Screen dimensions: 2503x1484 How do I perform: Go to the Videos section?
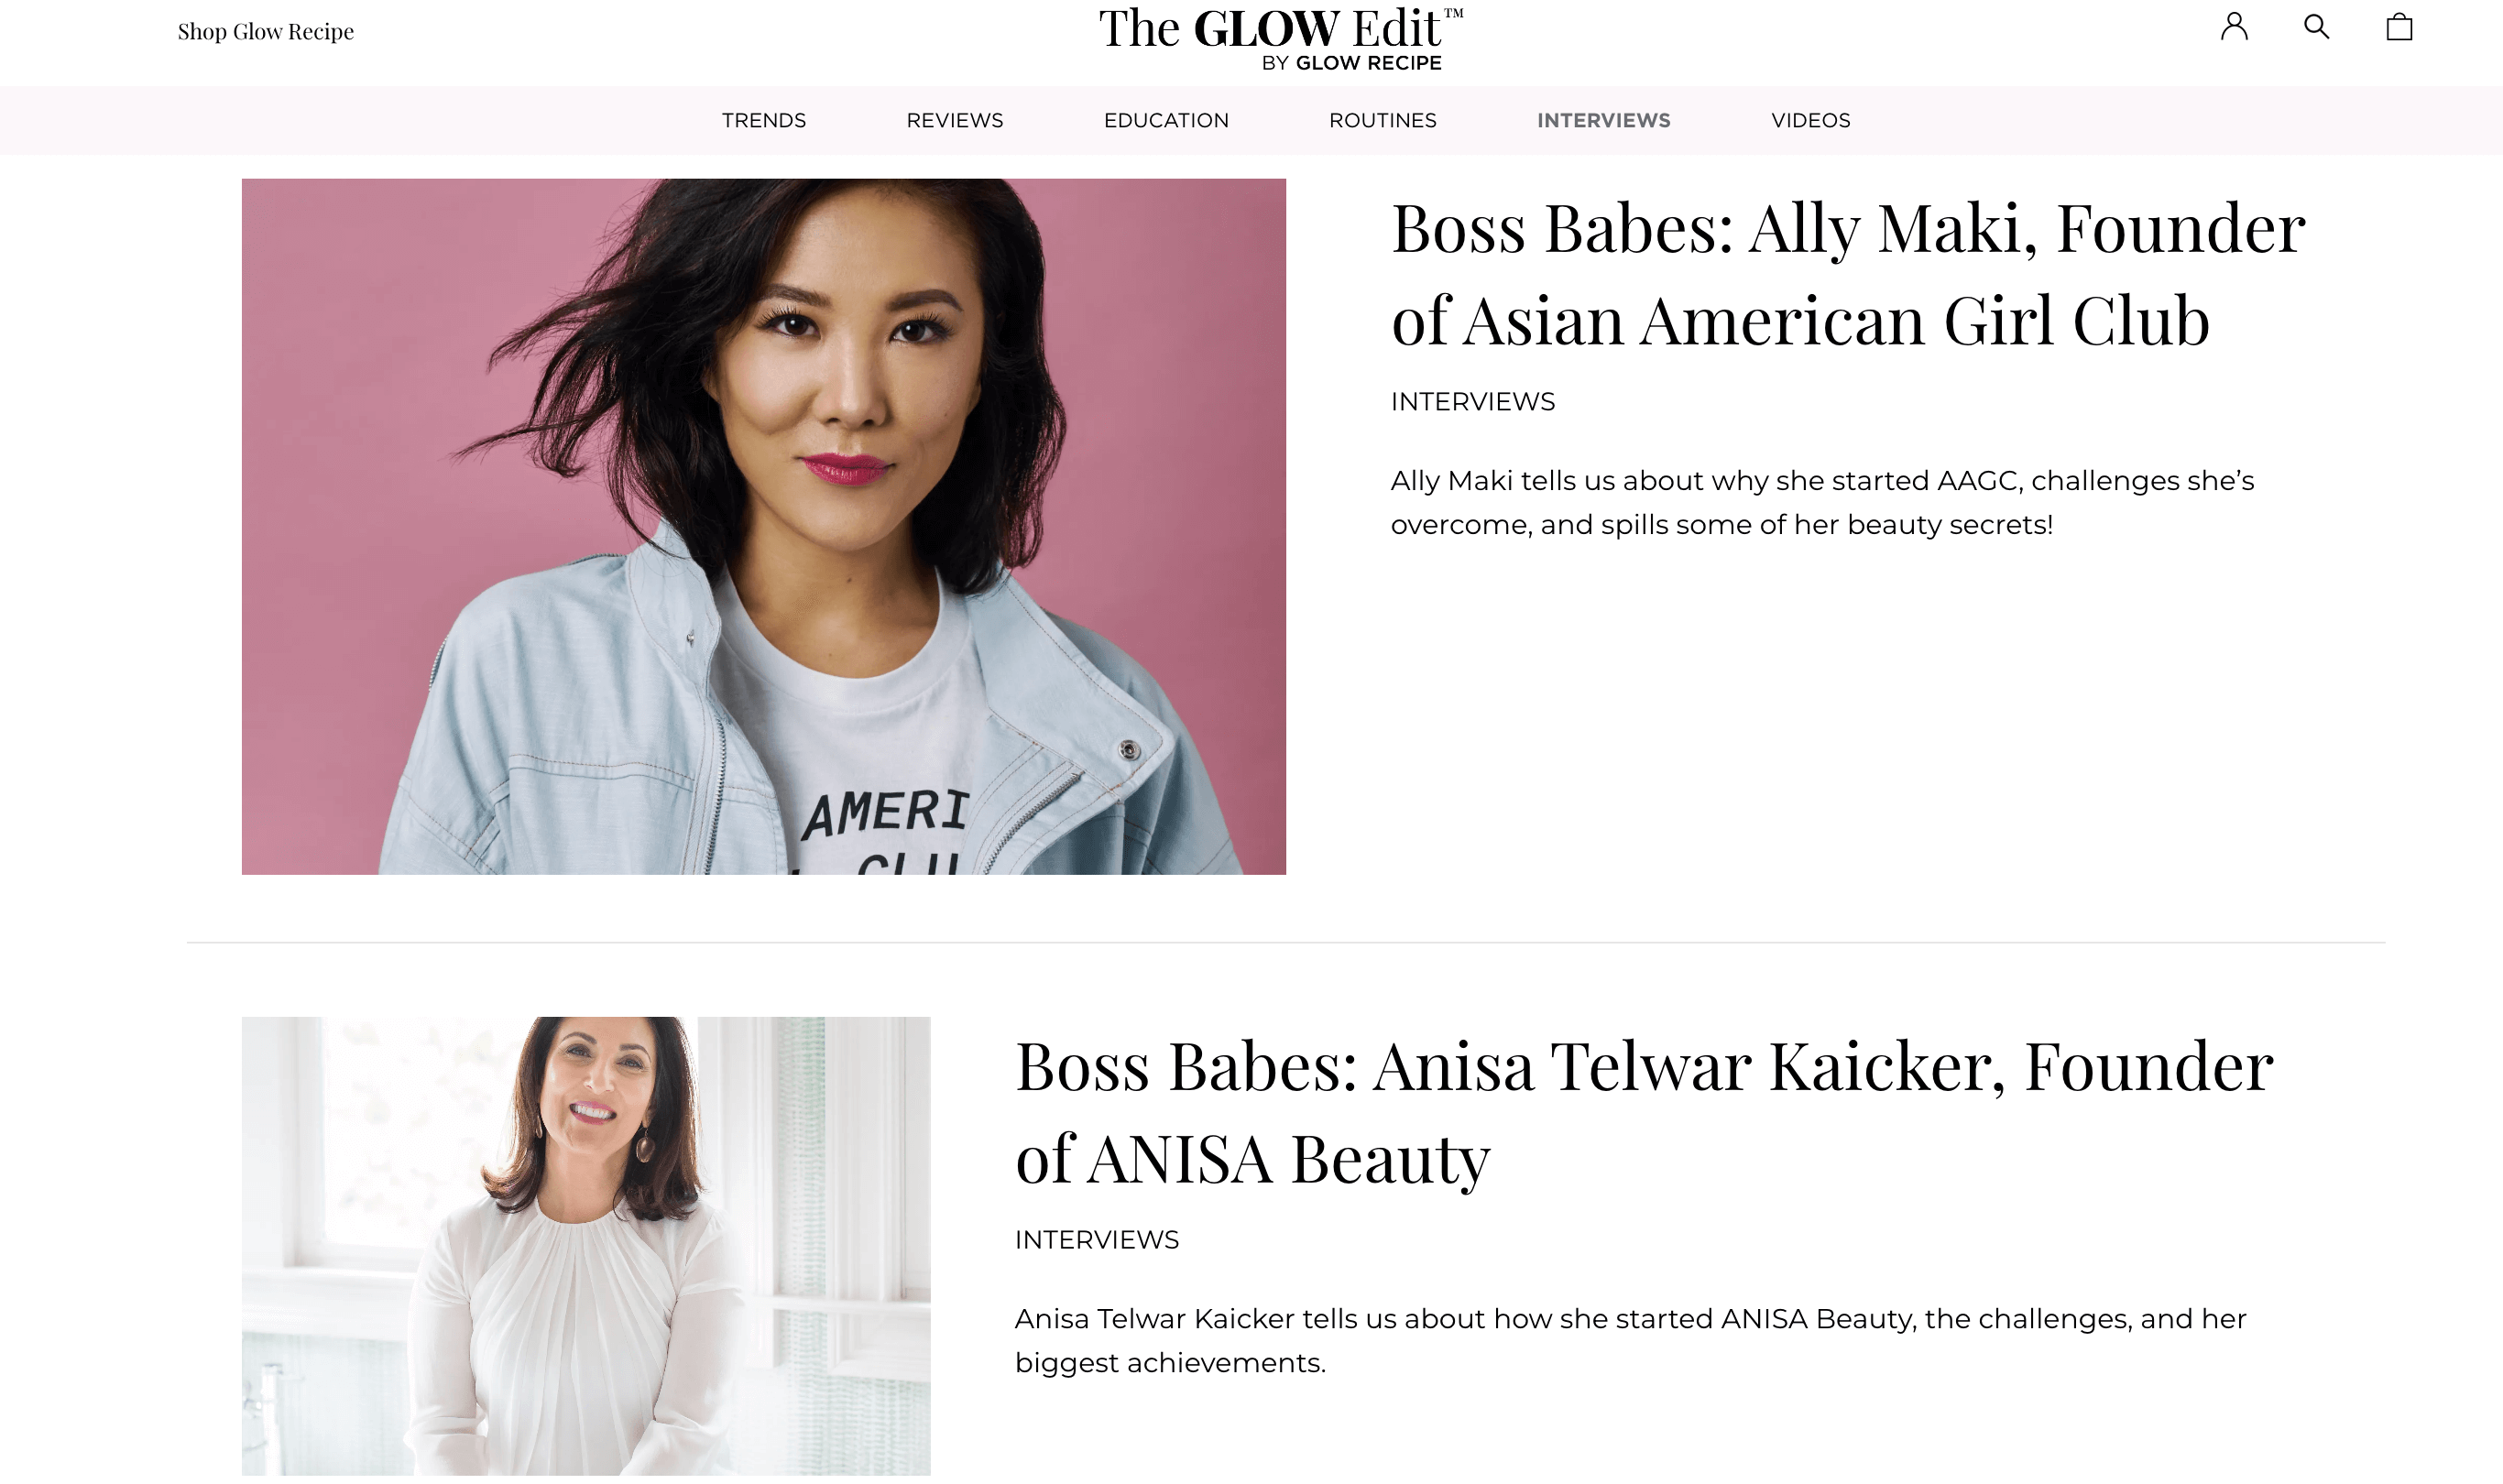[1810, 120]
